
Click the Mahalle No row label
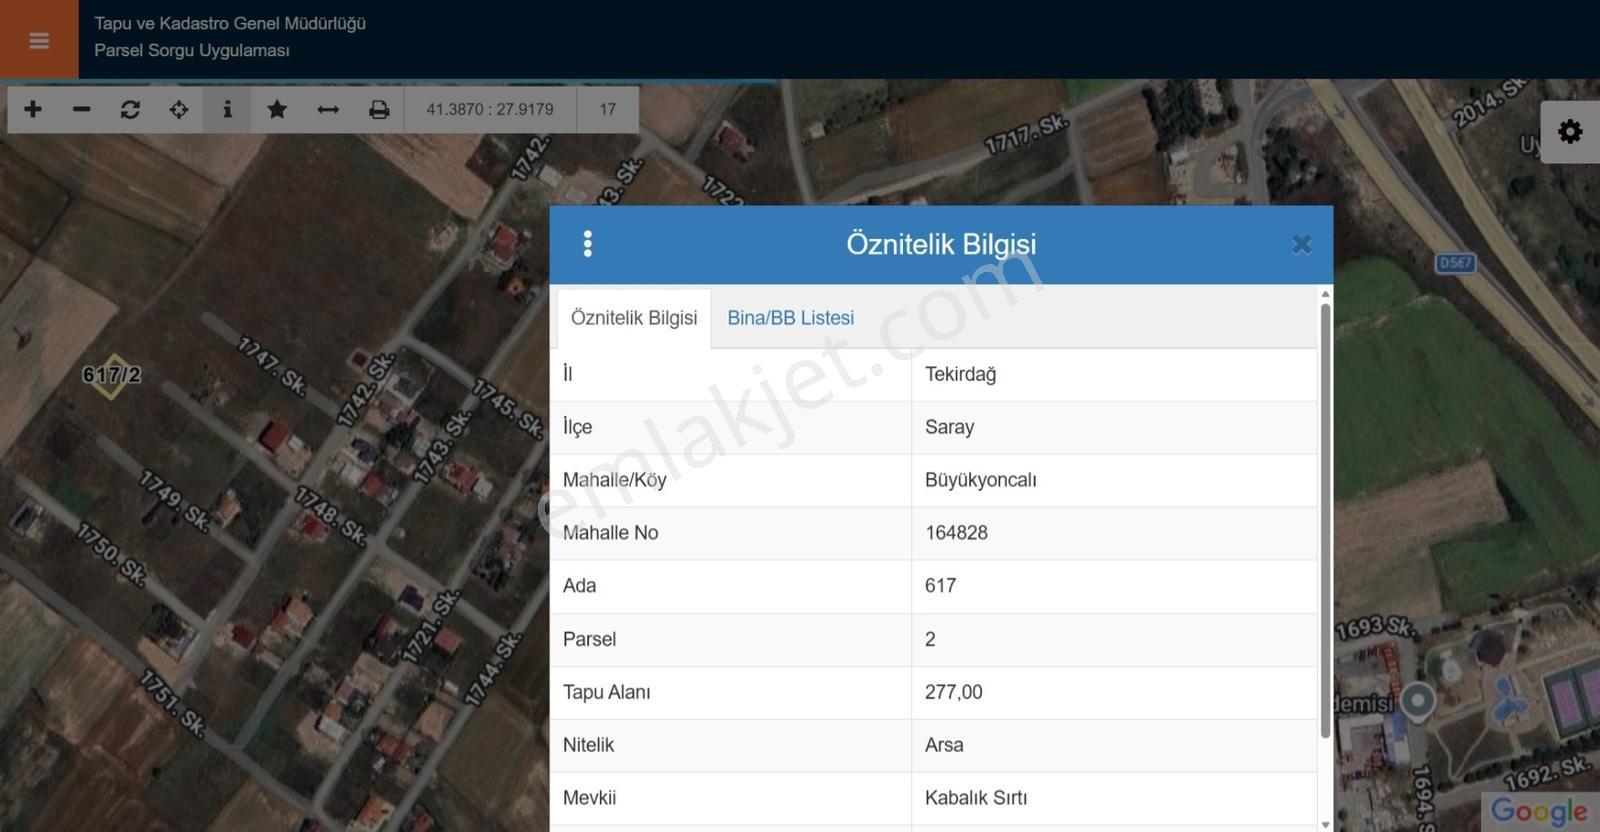(610, 533)
